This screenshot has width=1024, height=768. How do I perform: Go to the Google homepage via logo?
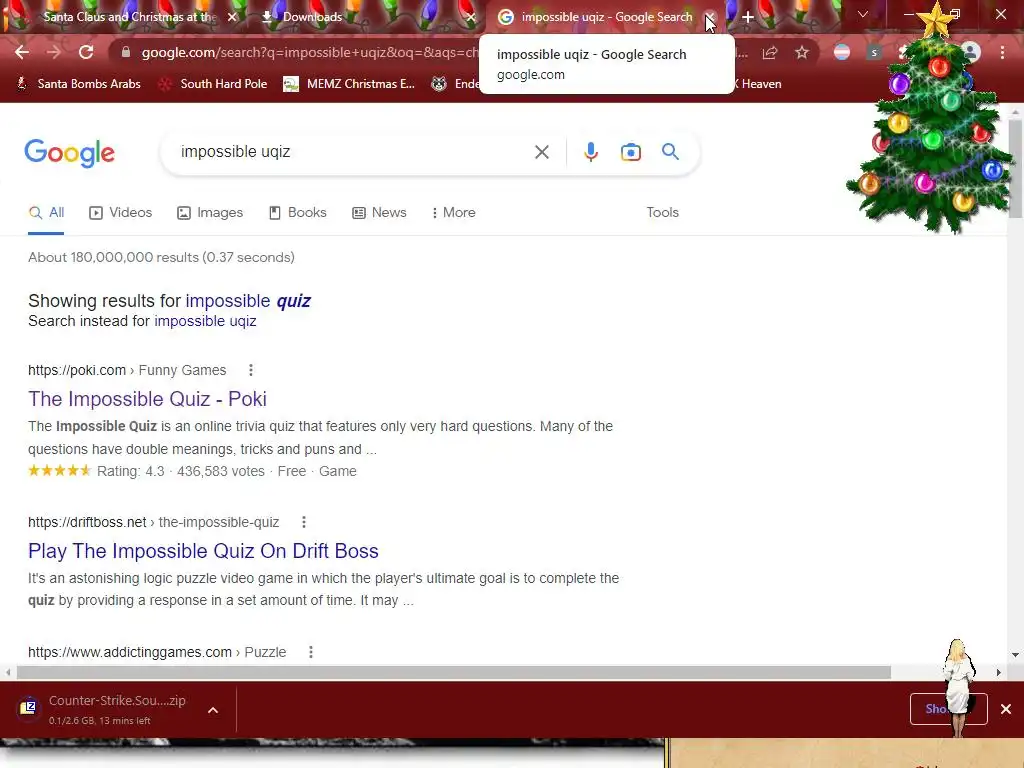pyautogui.click(x=69, y=153)
